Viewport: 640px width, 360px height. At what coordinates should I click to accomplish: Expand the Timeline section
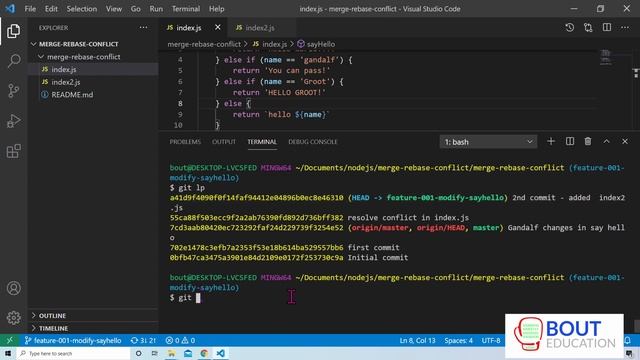93,328
